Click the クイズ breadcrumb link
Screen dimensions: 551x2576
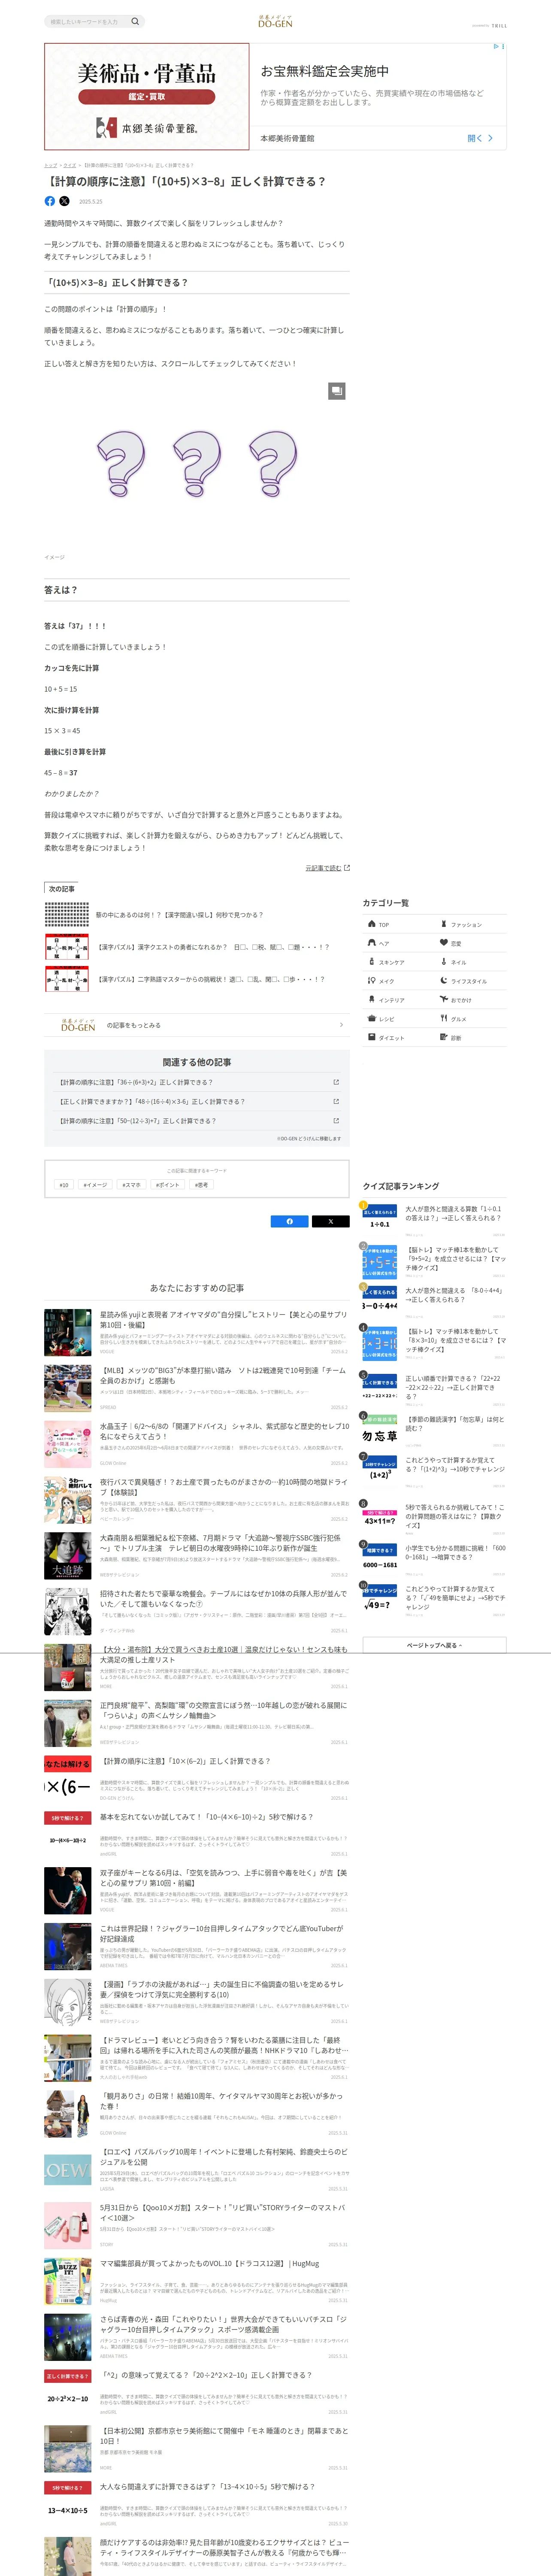coord(70,165)
